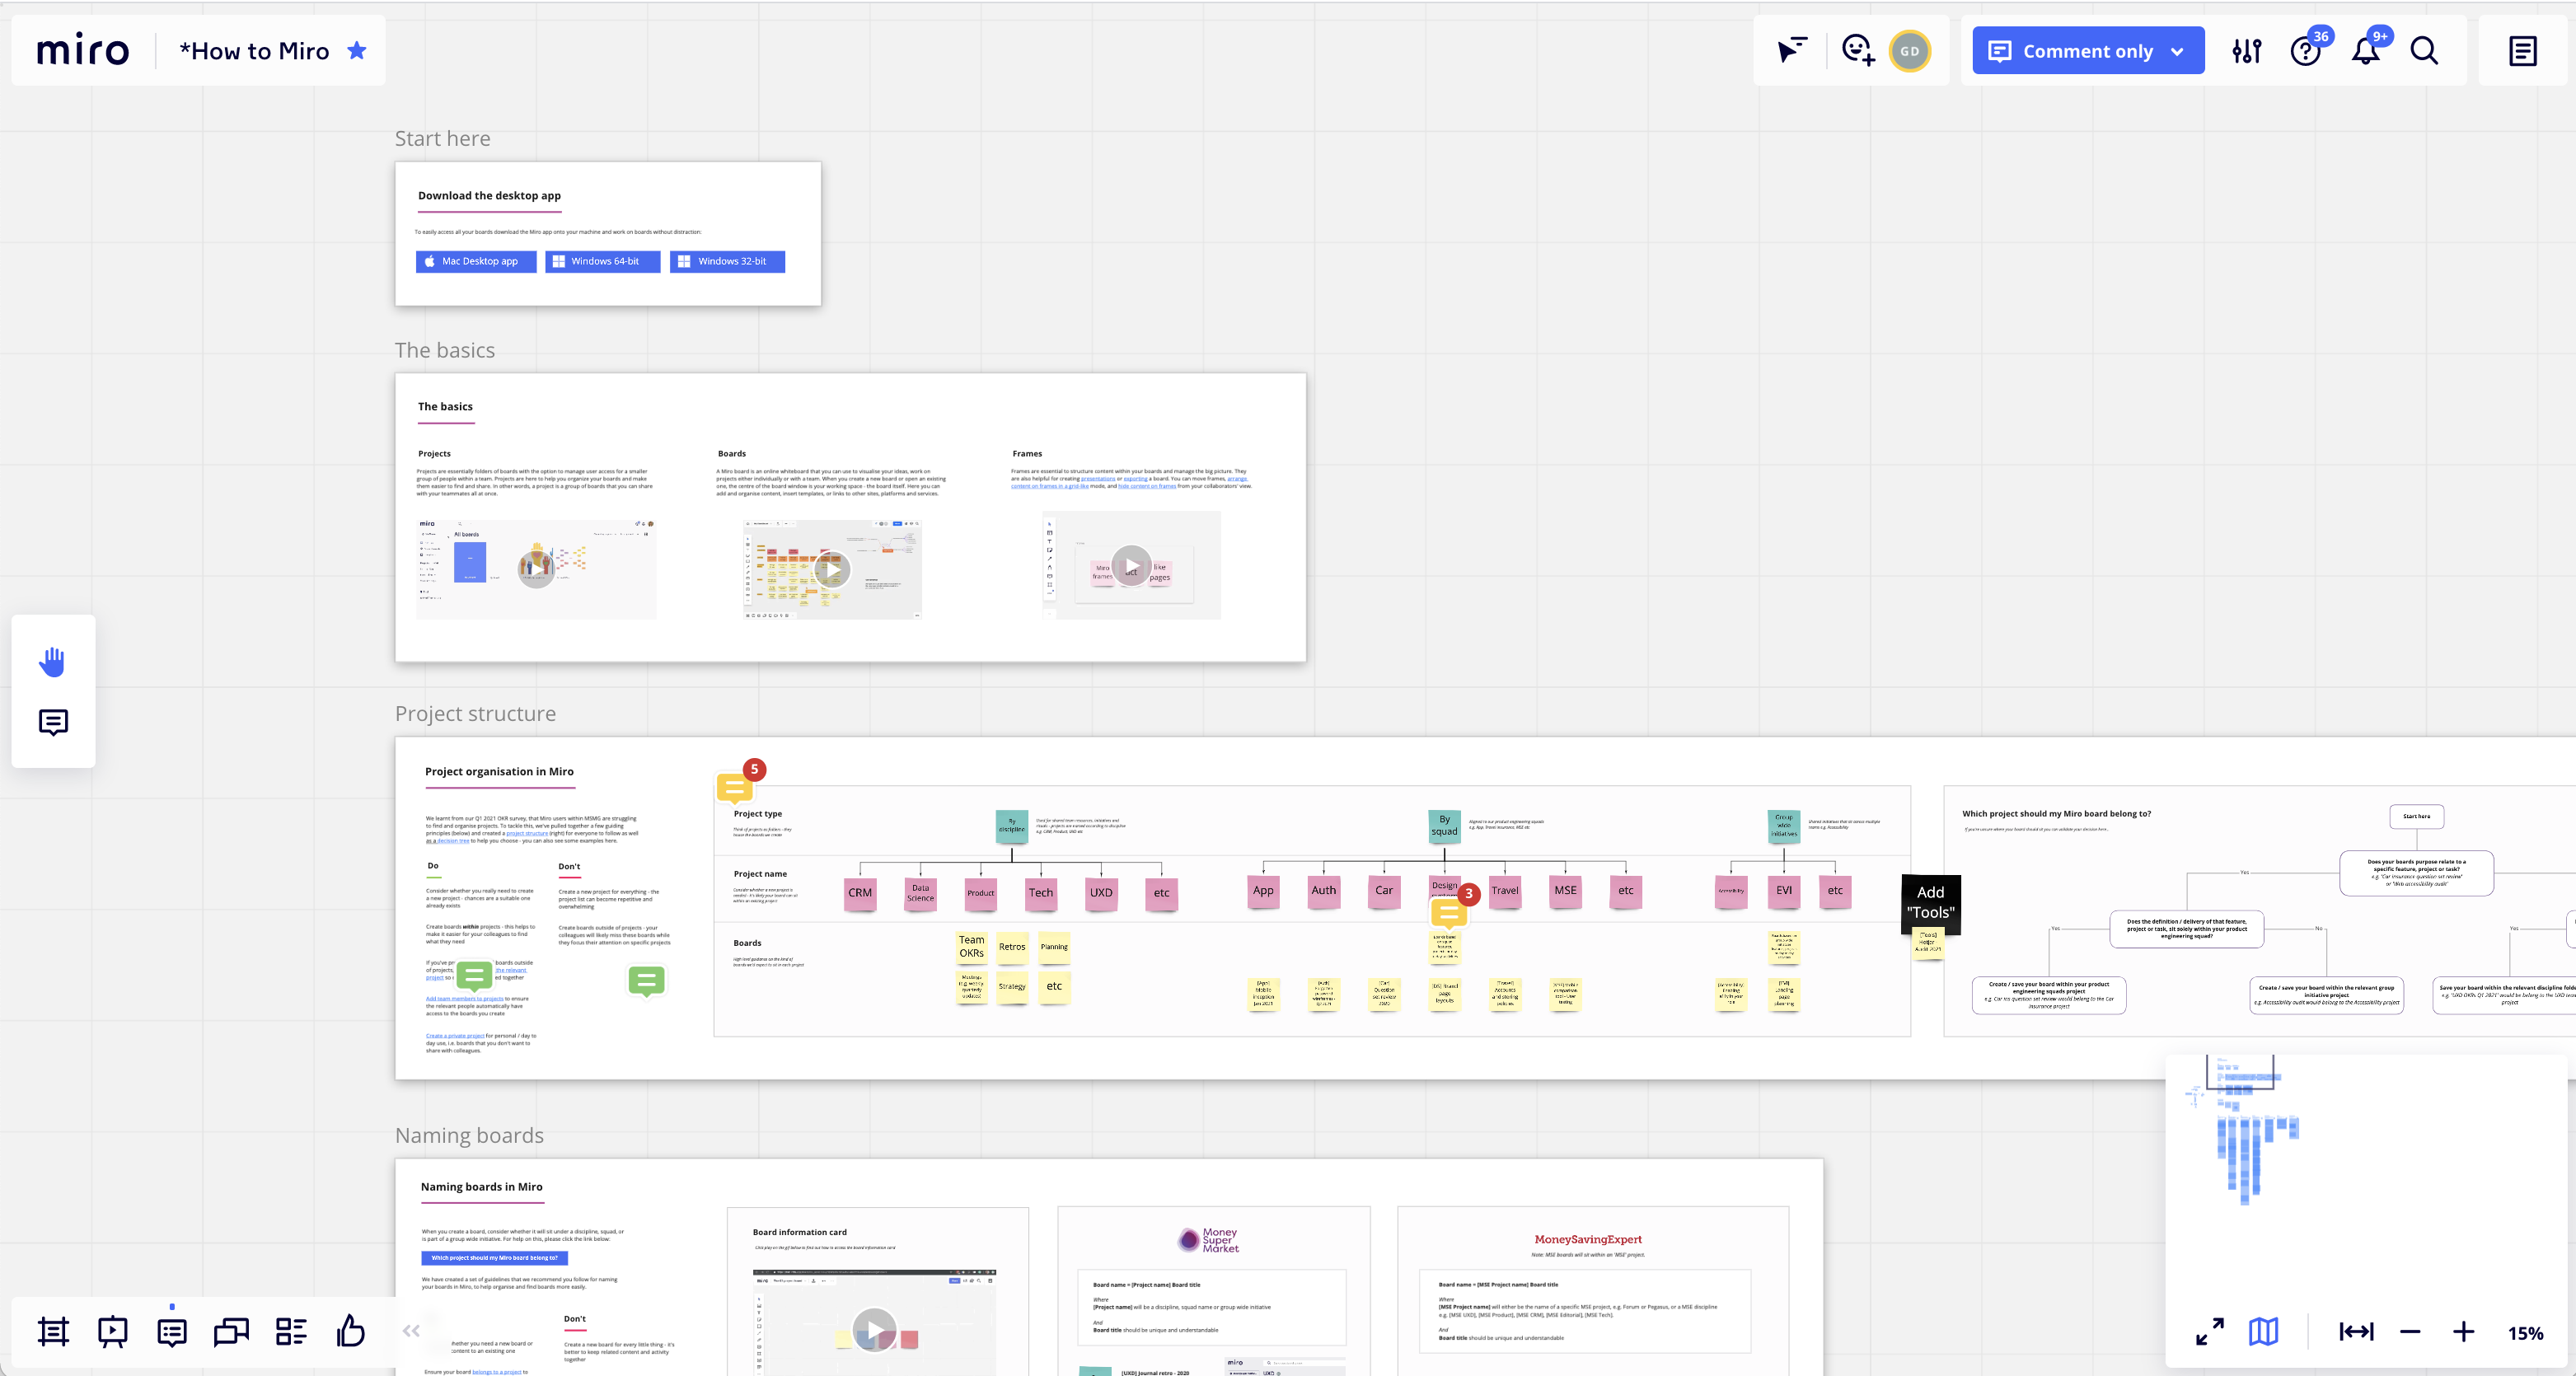
Task: Click the EVI pink sticky note
Action: click(x=1783, y=891)
